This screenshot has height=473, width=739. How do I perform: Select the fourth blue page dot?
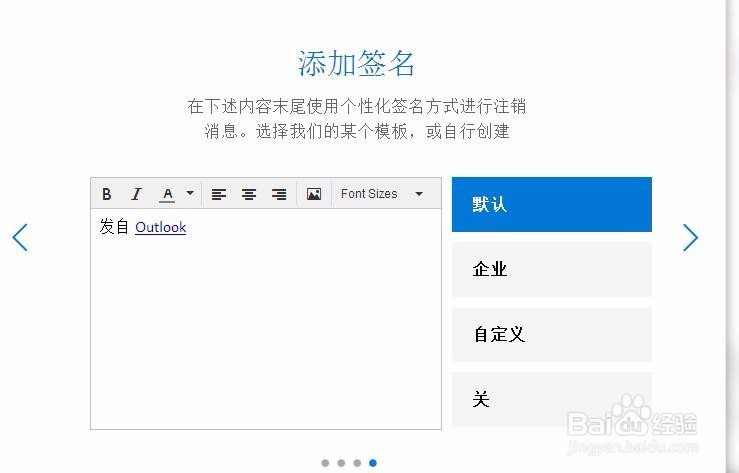click(373, 463)
